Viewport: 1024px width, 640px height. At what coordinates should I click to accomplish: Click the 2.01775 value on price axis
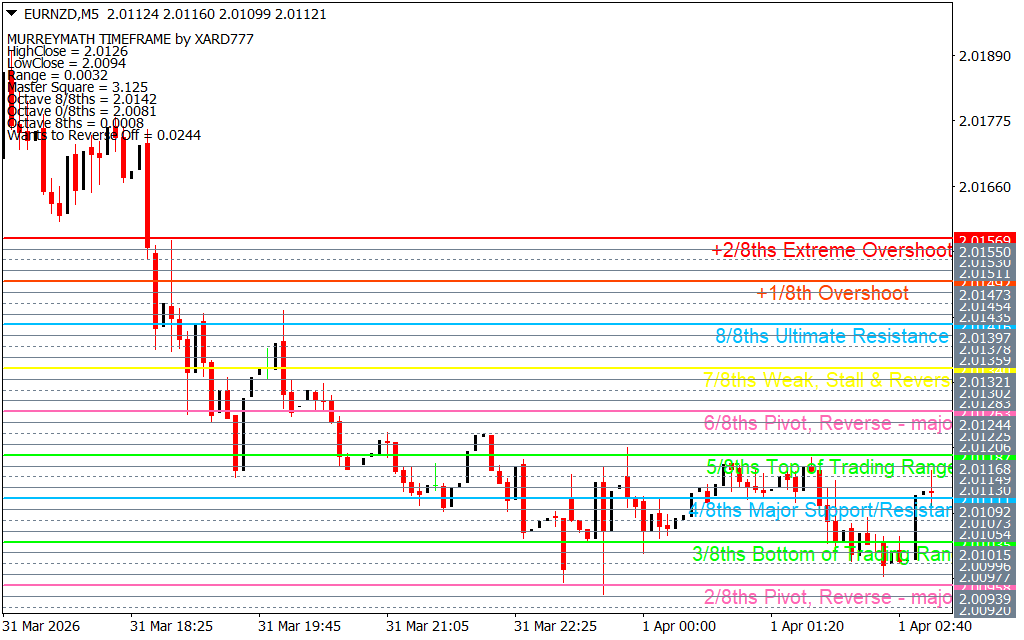[984, 121]
